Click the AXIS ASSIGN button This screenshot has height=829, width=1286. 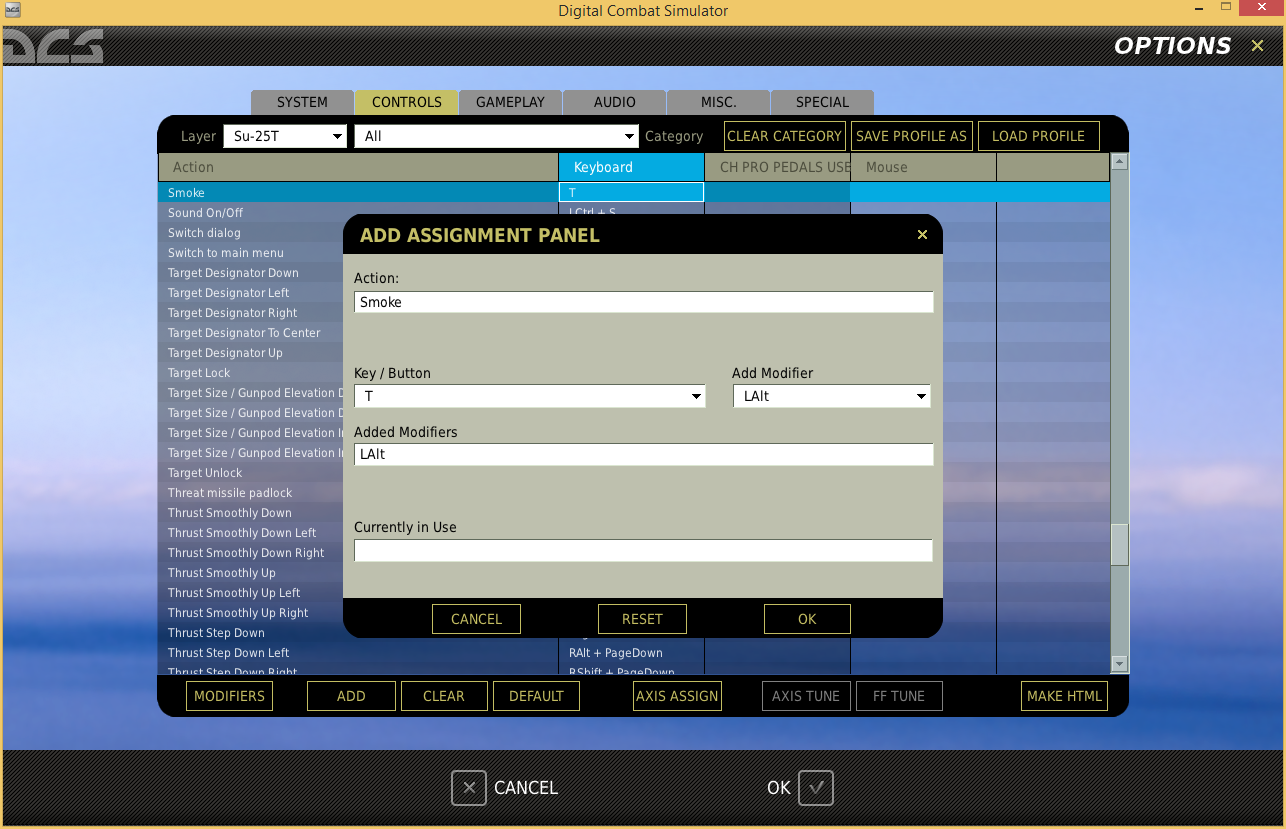click(677, 696)
